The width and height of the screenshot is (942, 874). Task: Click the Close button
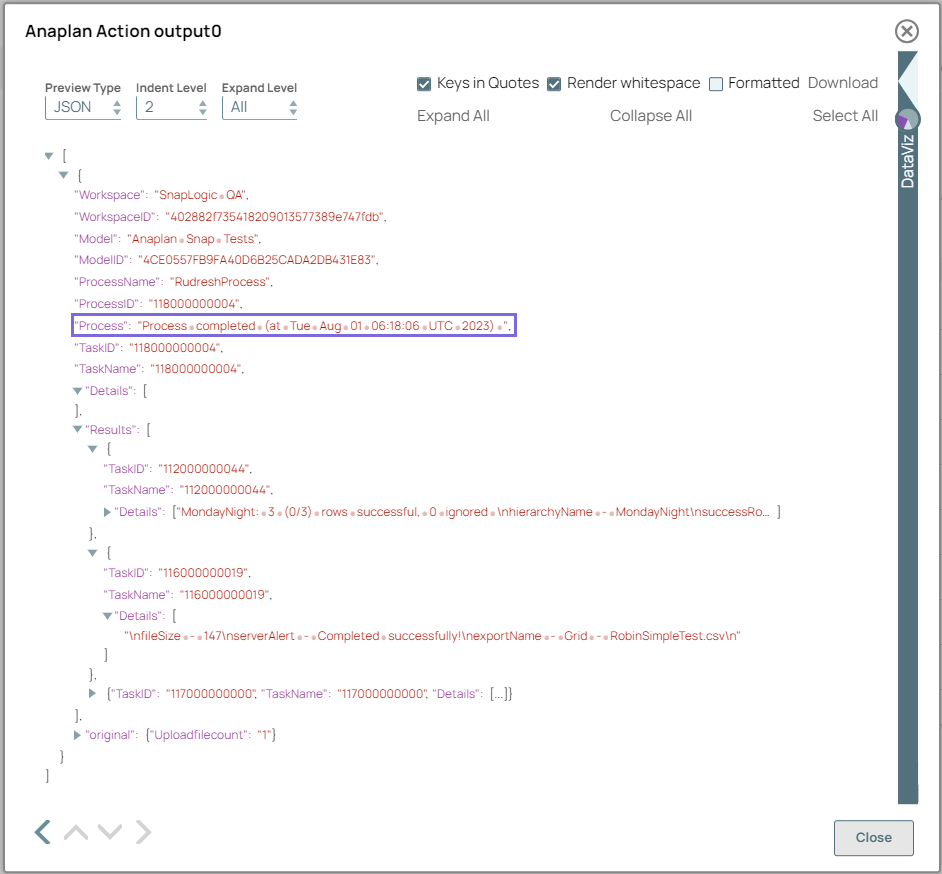(x=873, y=838)
